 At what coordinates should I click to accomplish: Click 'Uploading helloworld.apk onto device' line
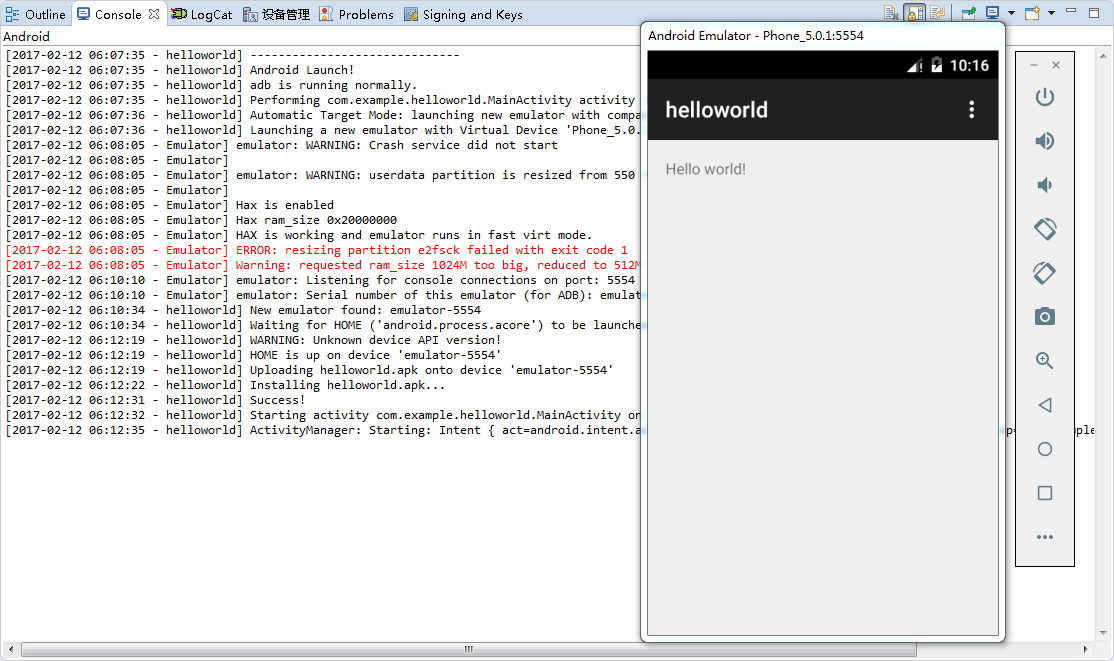(x=310, y=370)
